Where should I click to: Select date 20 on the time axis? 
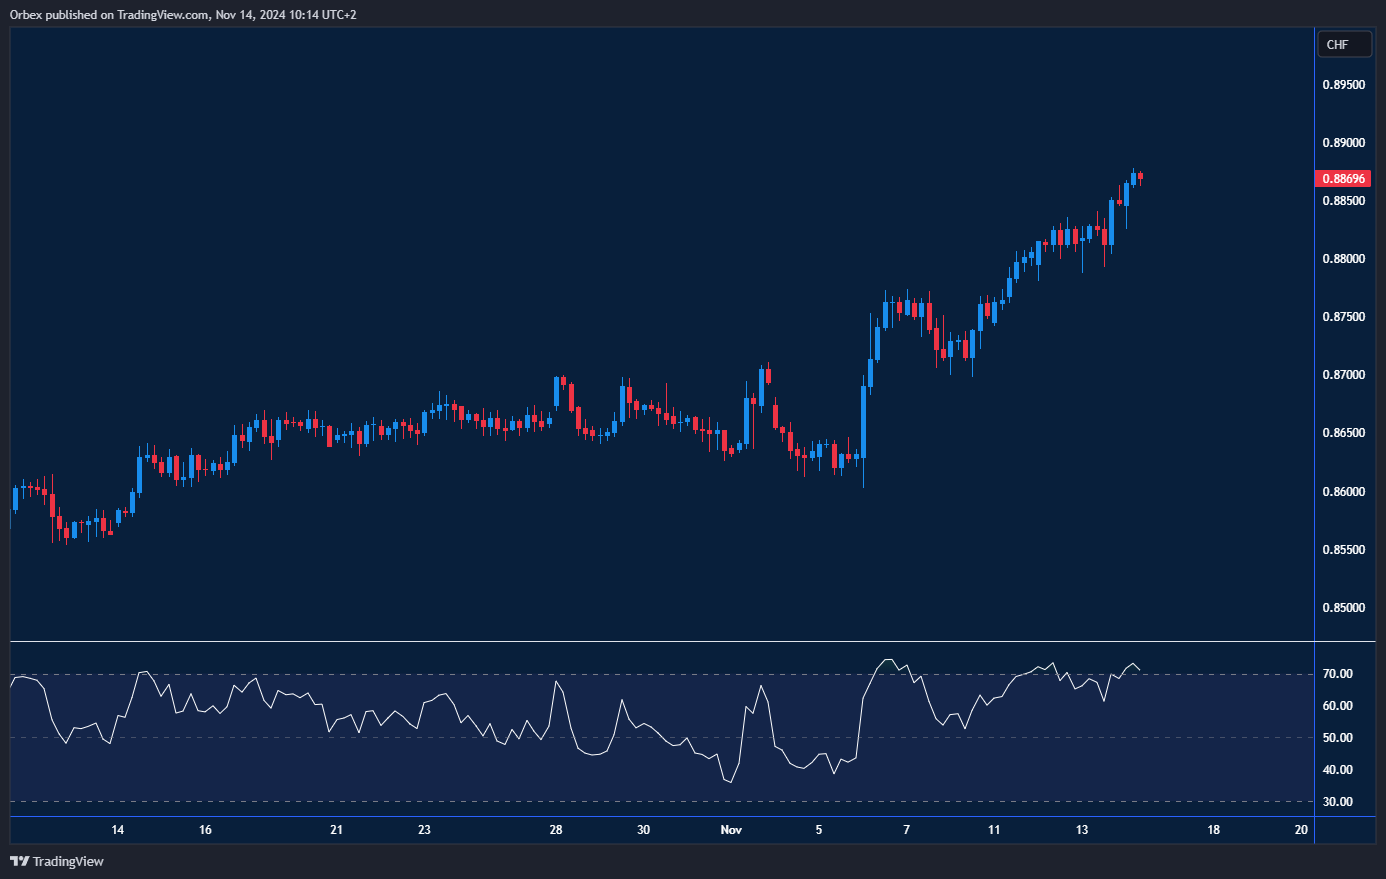click(x=1301, y=830)
